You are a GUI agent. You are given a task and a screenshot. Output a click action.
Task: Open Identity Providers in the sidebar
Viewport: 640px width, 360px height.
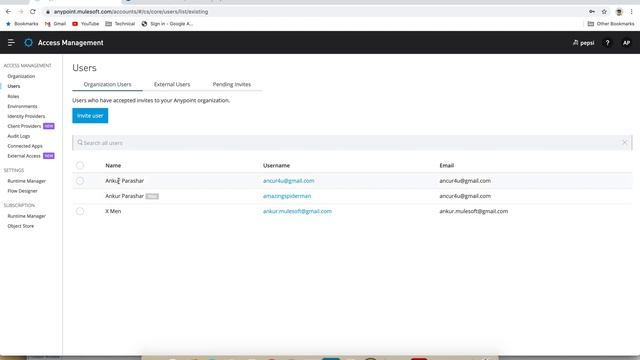(x=26, y=116)
